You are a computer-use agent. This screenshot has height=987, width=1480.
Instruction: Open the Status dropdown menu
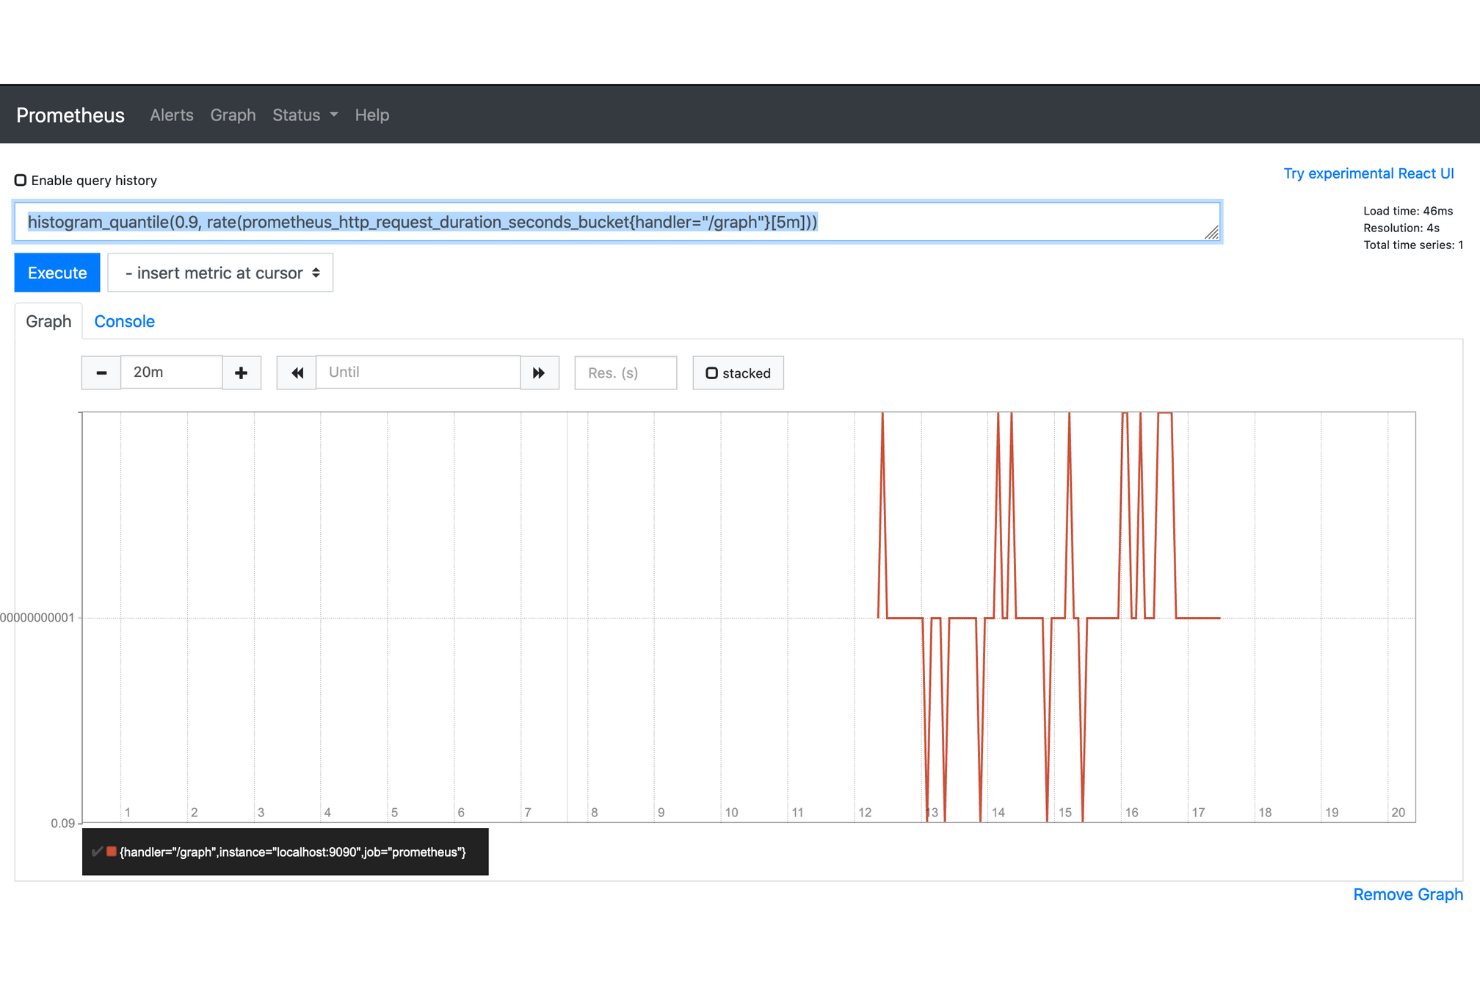point(305,115)
